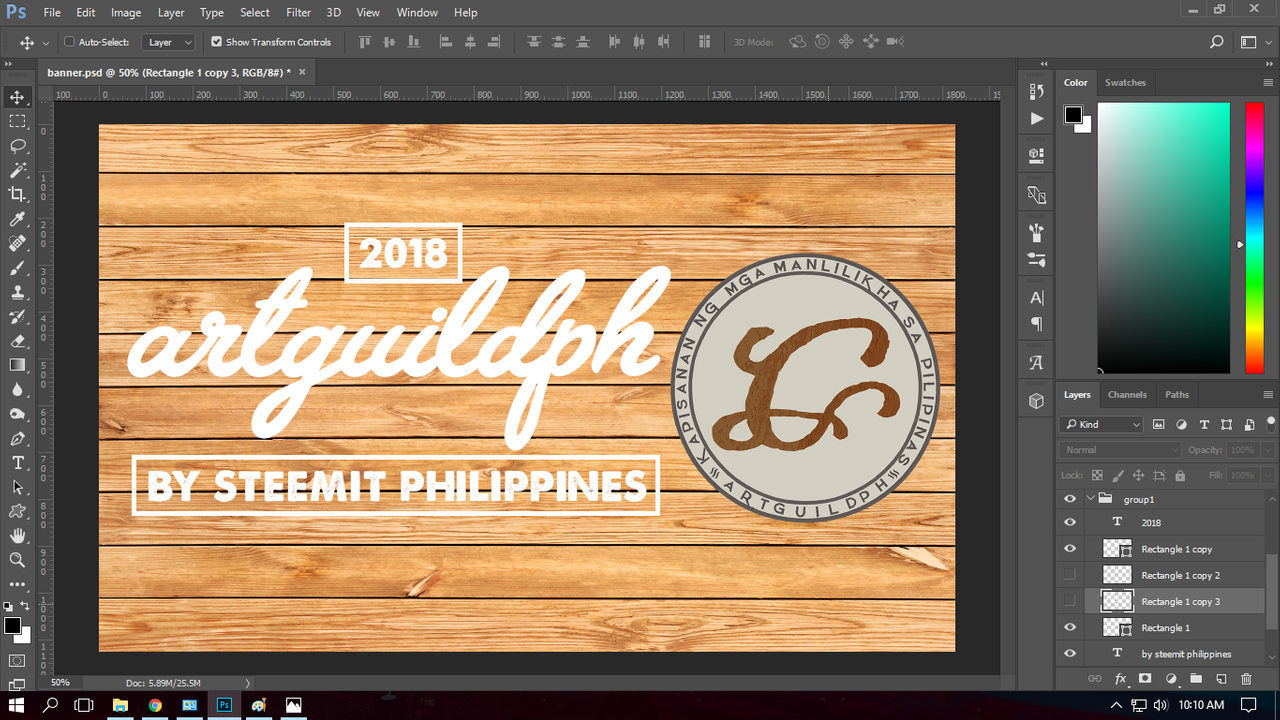Filter layers by type layers
The width and height of the screenshot is (1280, 720).
coord(1204,425)
